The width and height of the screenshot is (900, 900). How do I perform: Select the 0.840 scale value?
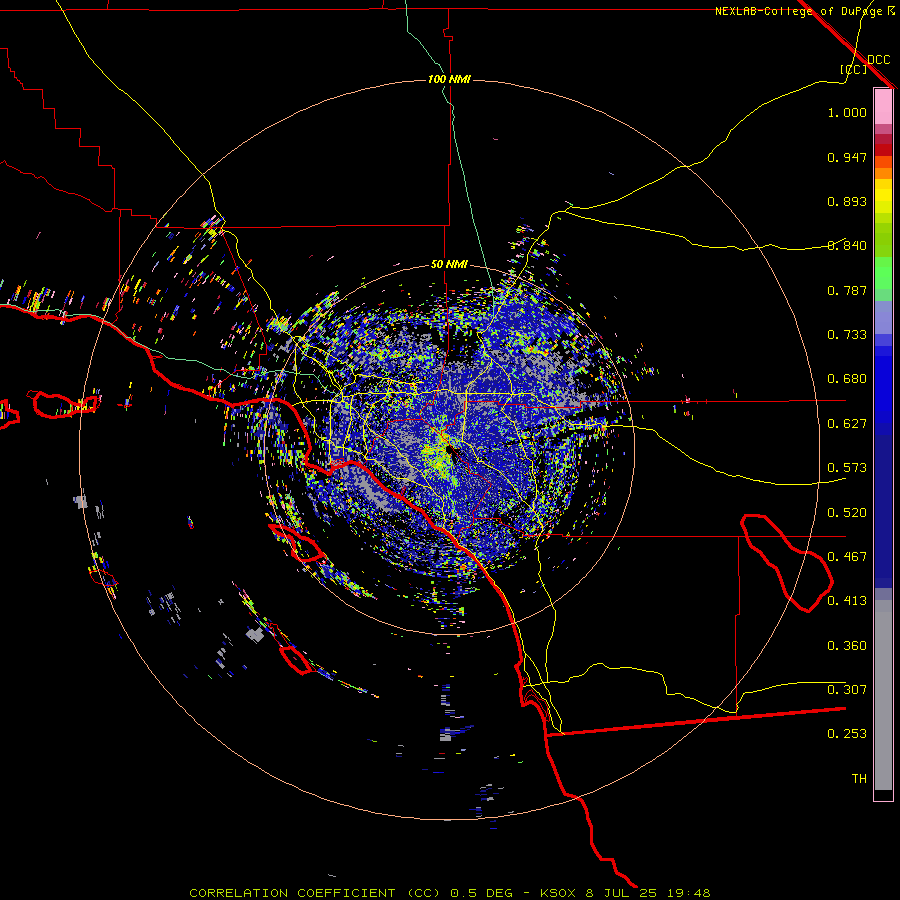coord(847,246)
